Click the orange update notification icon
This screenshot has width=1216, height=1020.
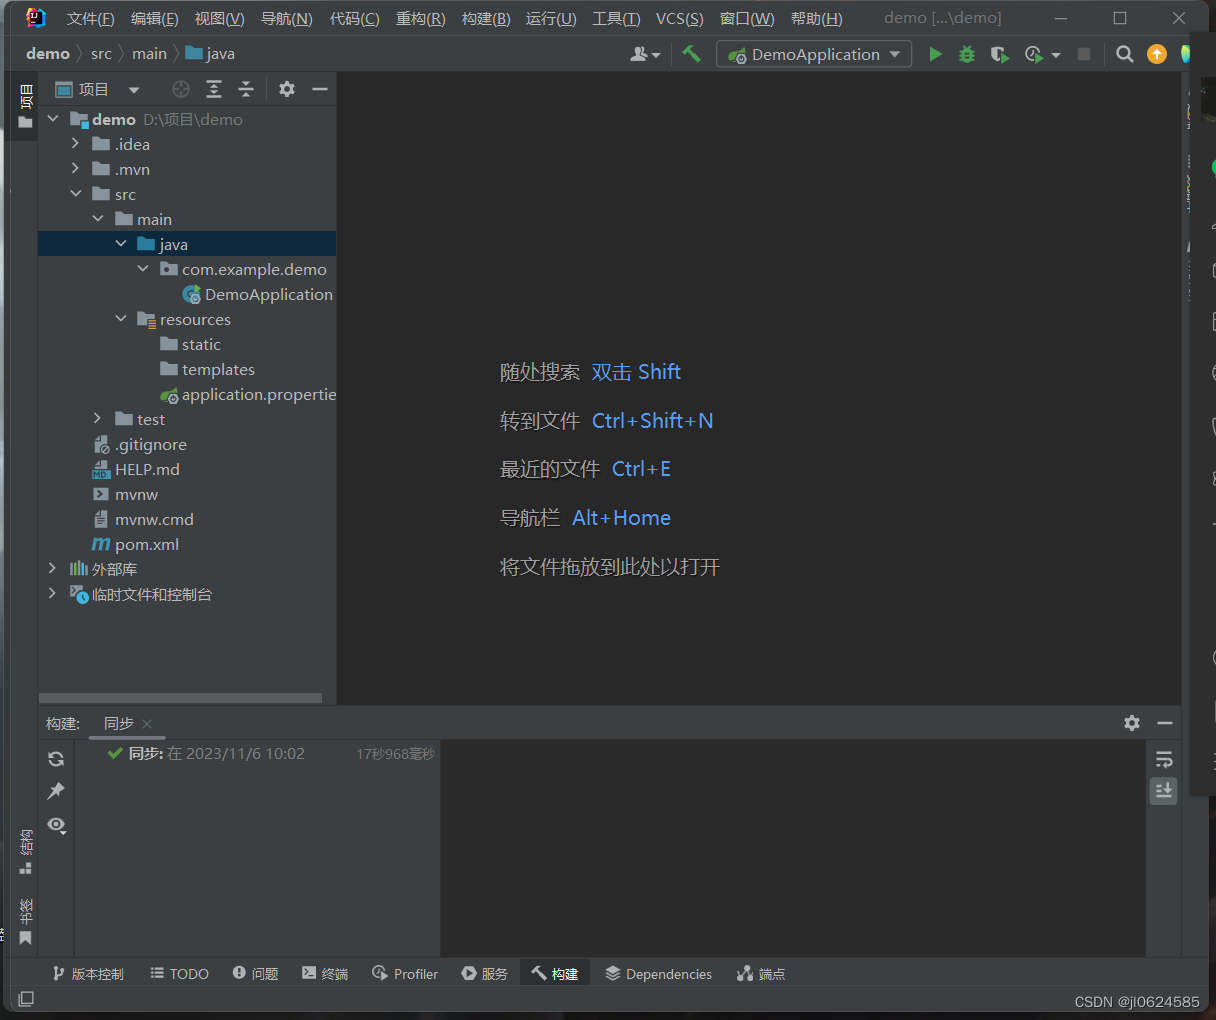(x=1157, y=54)
